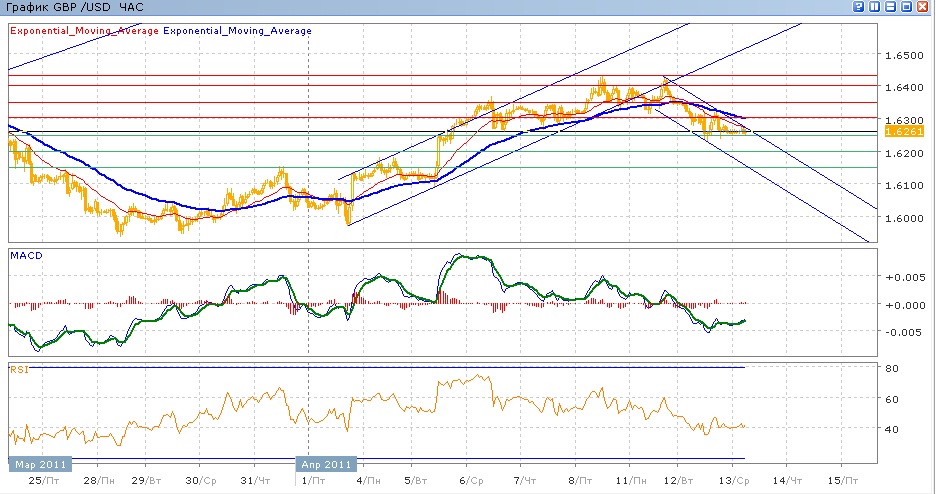The width and height of the screenshot is (936, 494).
Task: Select the 12/Вт date label
Action: point(678,480)
